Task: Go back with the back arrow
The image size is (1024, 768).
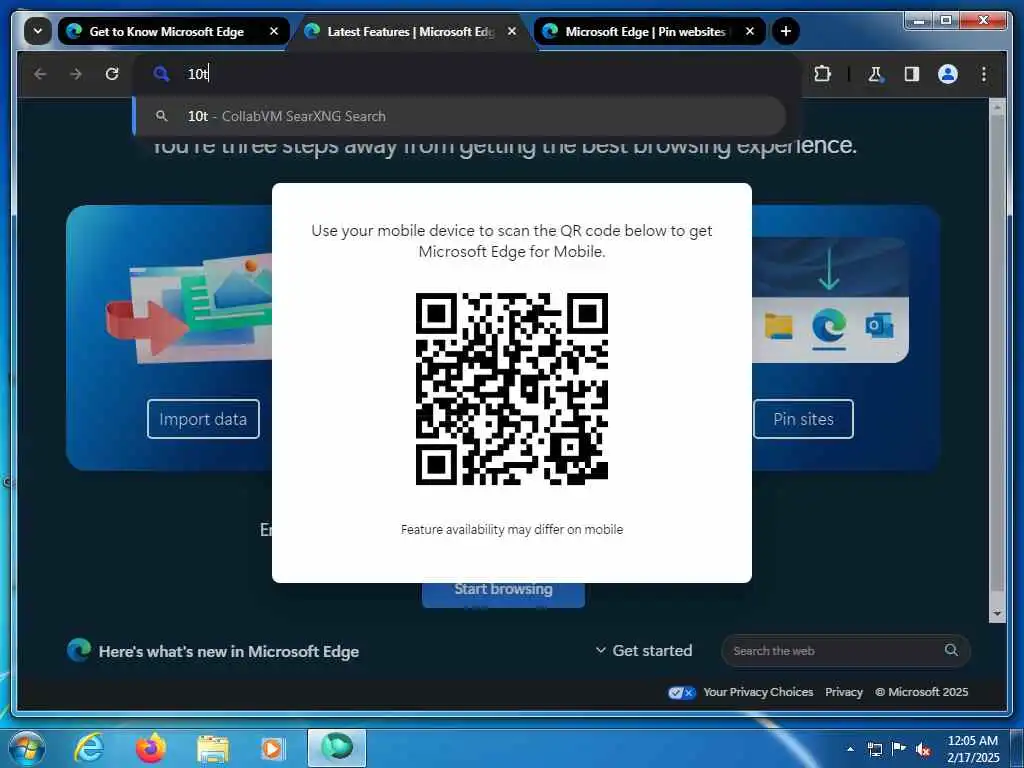Action: point(40,74)
